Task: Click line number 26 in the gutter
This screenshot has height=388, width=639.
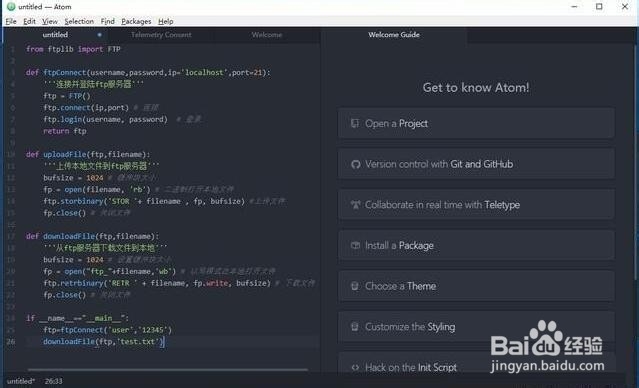Action: [11, 342]
